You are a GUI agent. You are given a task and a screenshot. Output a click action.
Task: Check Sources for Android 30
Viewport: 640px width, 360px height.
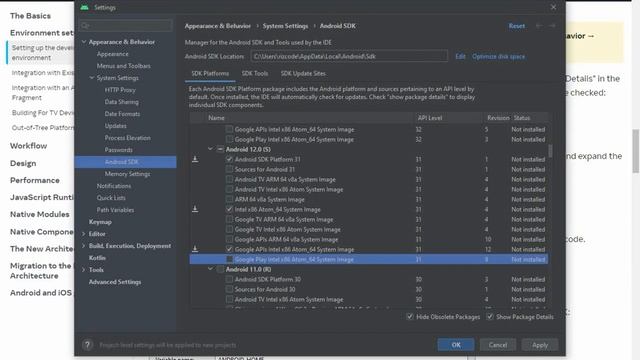pyautogui.click(x=229, y=289)
